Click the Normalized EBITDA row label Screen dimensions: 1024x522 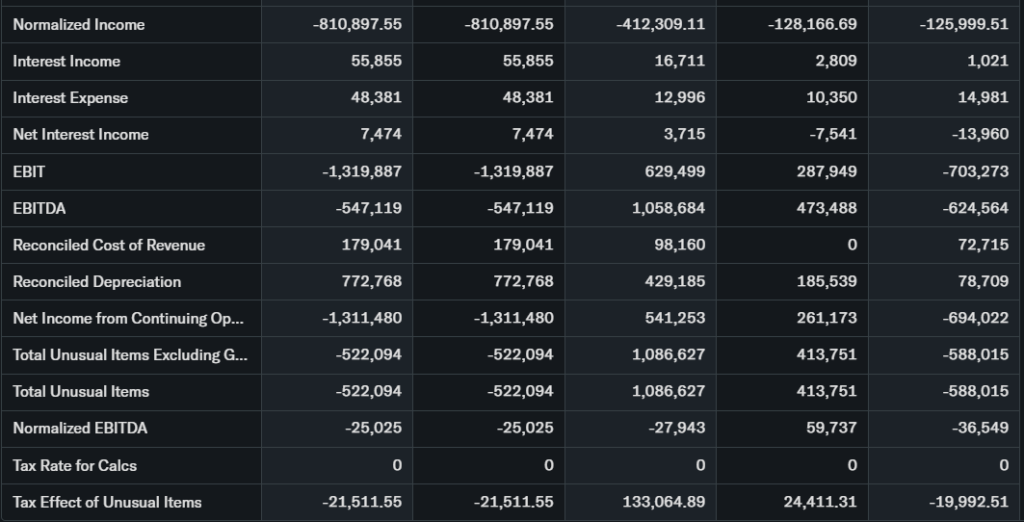(x=80, y=428)
